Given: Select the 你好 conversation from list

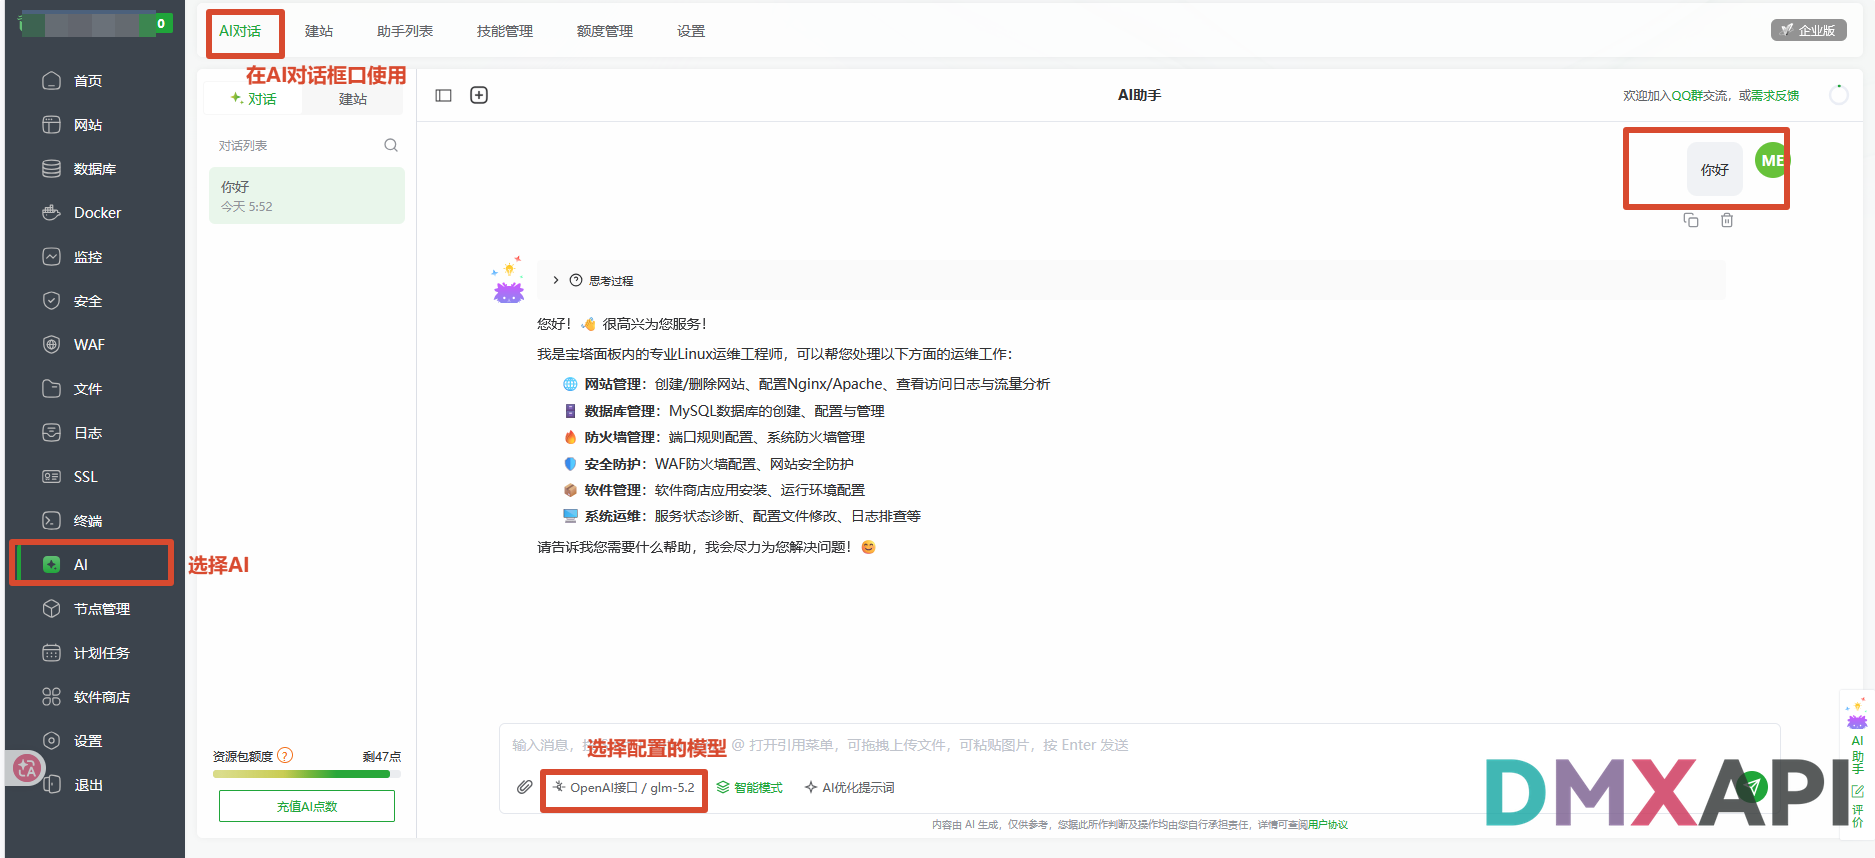Looking at the screenshot, I should (x=307, y=195).
